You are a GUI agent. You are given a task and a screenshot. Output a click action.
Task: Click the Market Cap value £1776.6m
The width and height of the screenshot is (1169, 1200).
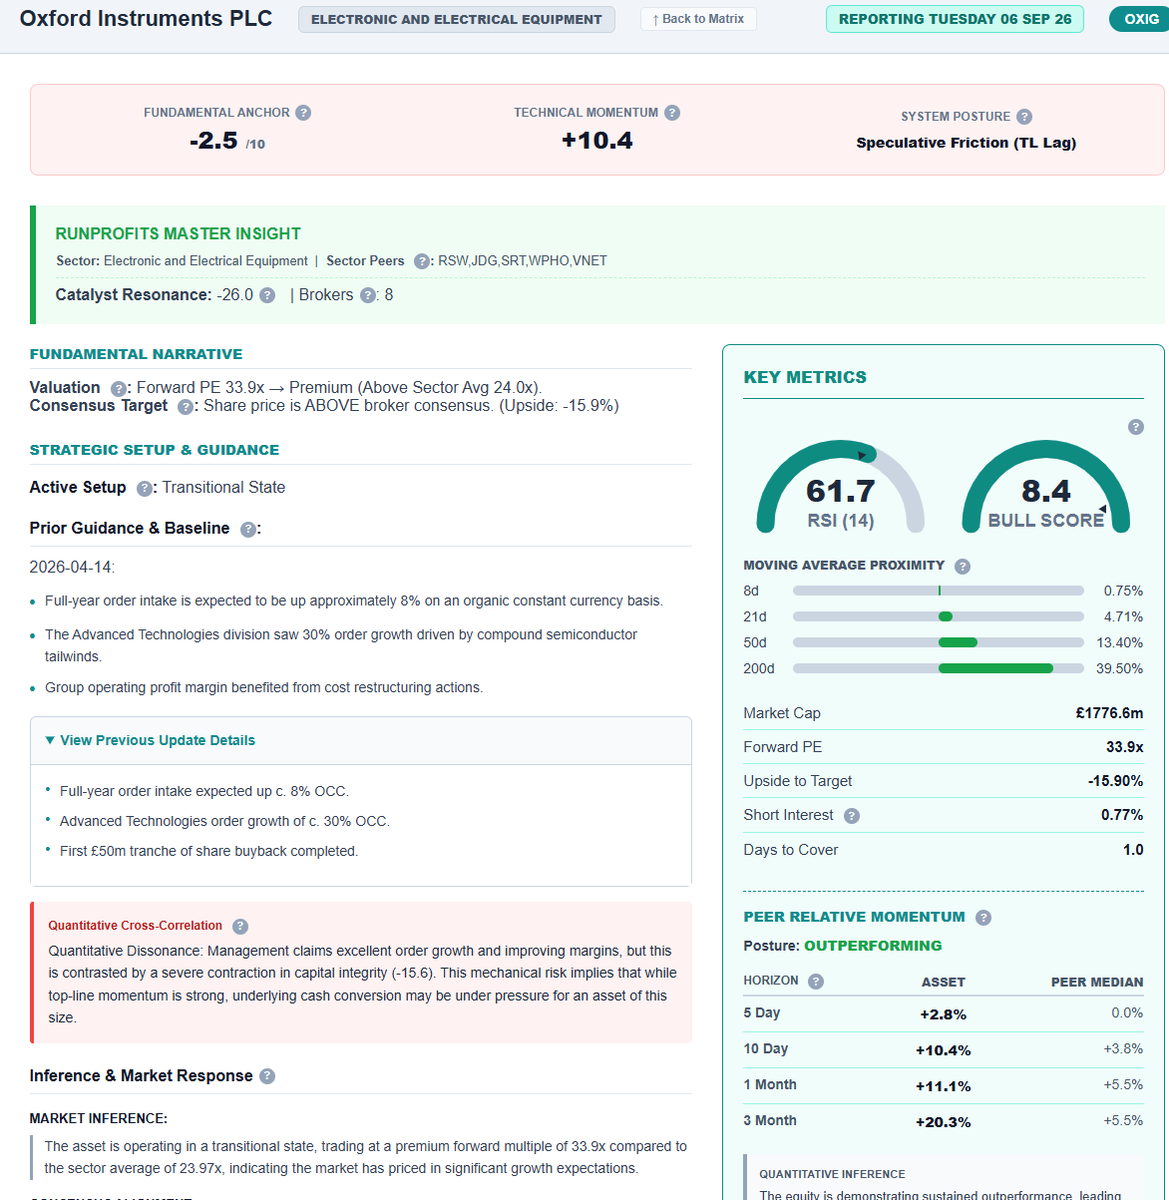1109,713
